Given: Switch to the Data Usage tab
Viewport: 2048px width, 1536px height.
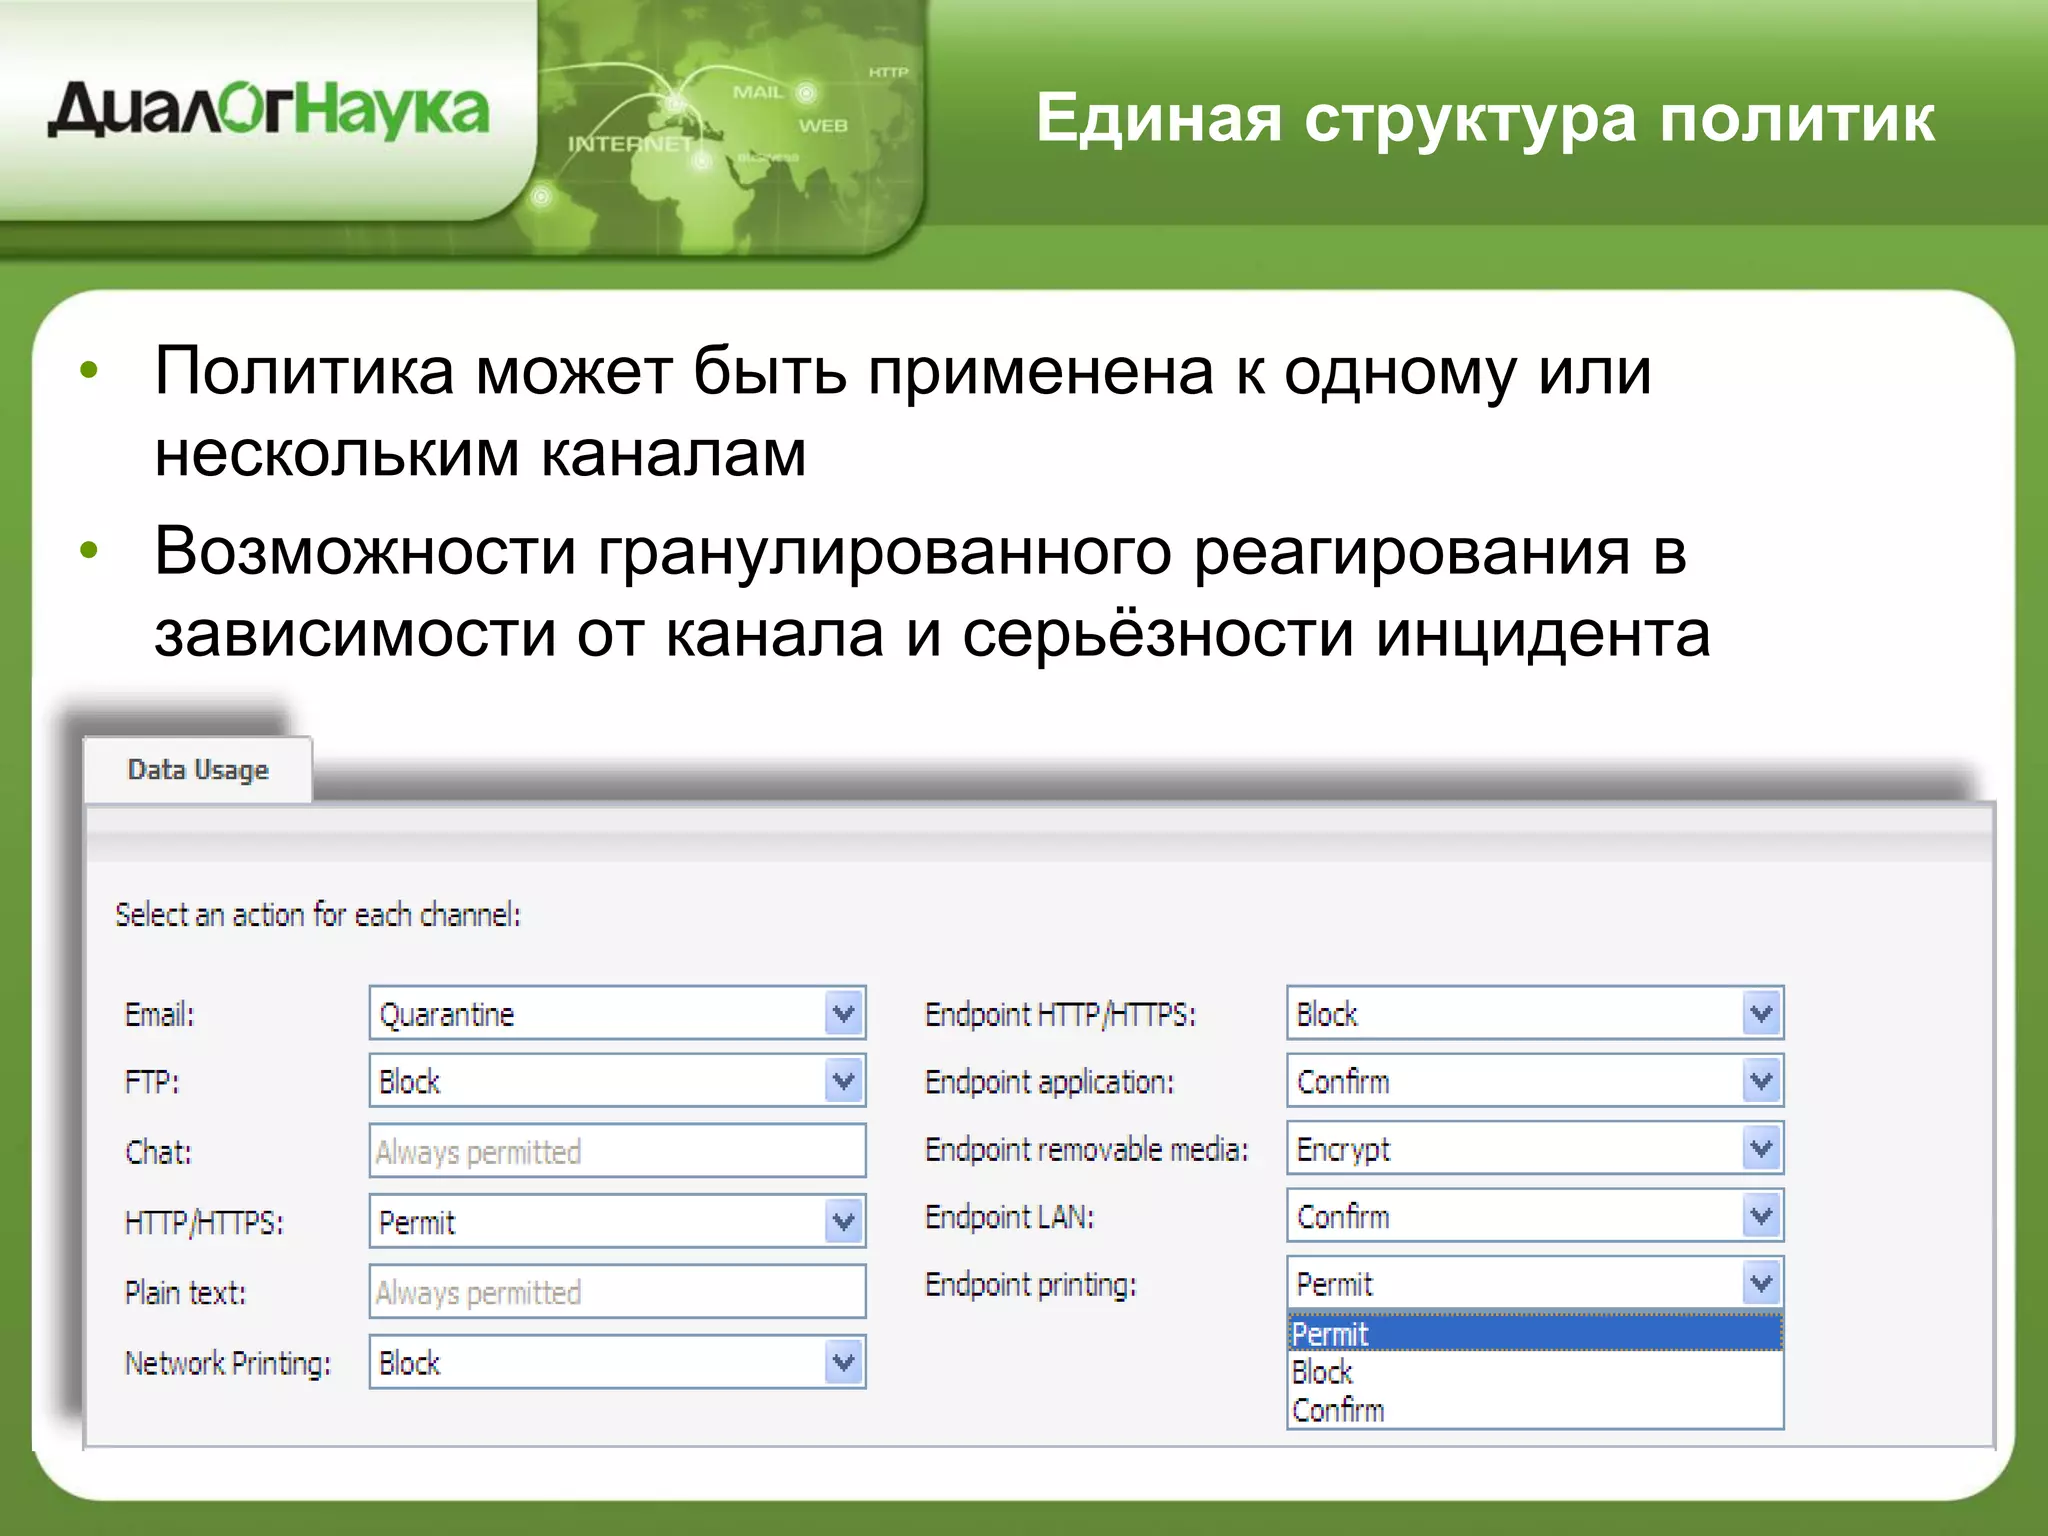Looking at the screenshot, I should point(198,769).
